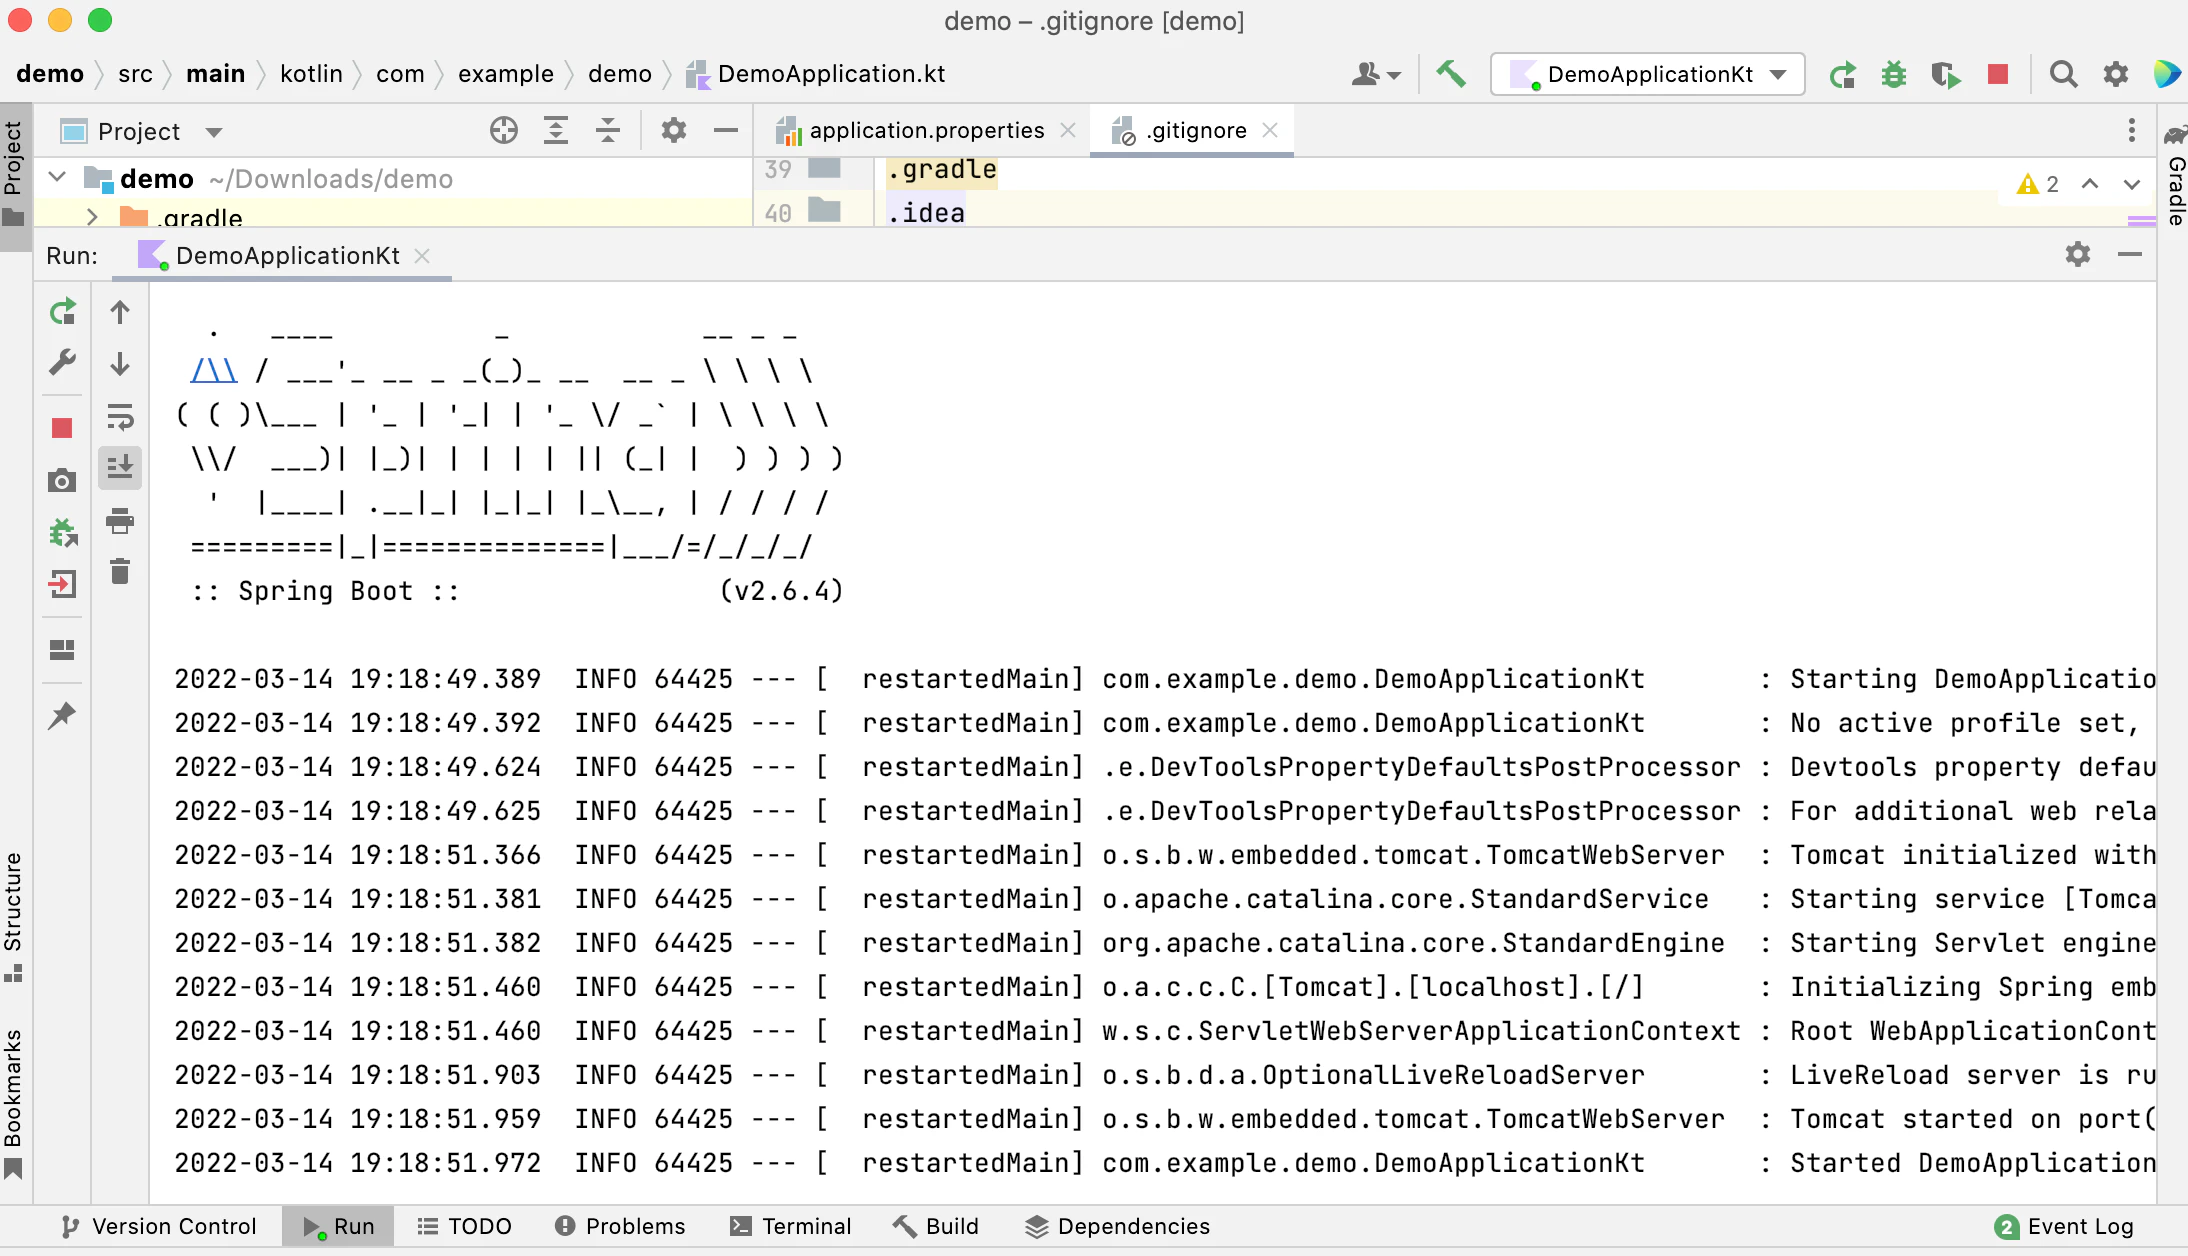Rerun DemoApplicationKt in the Run panel
This screenshot has height=1256, width=2188.
pyautogui.click(x=63, y=312)
